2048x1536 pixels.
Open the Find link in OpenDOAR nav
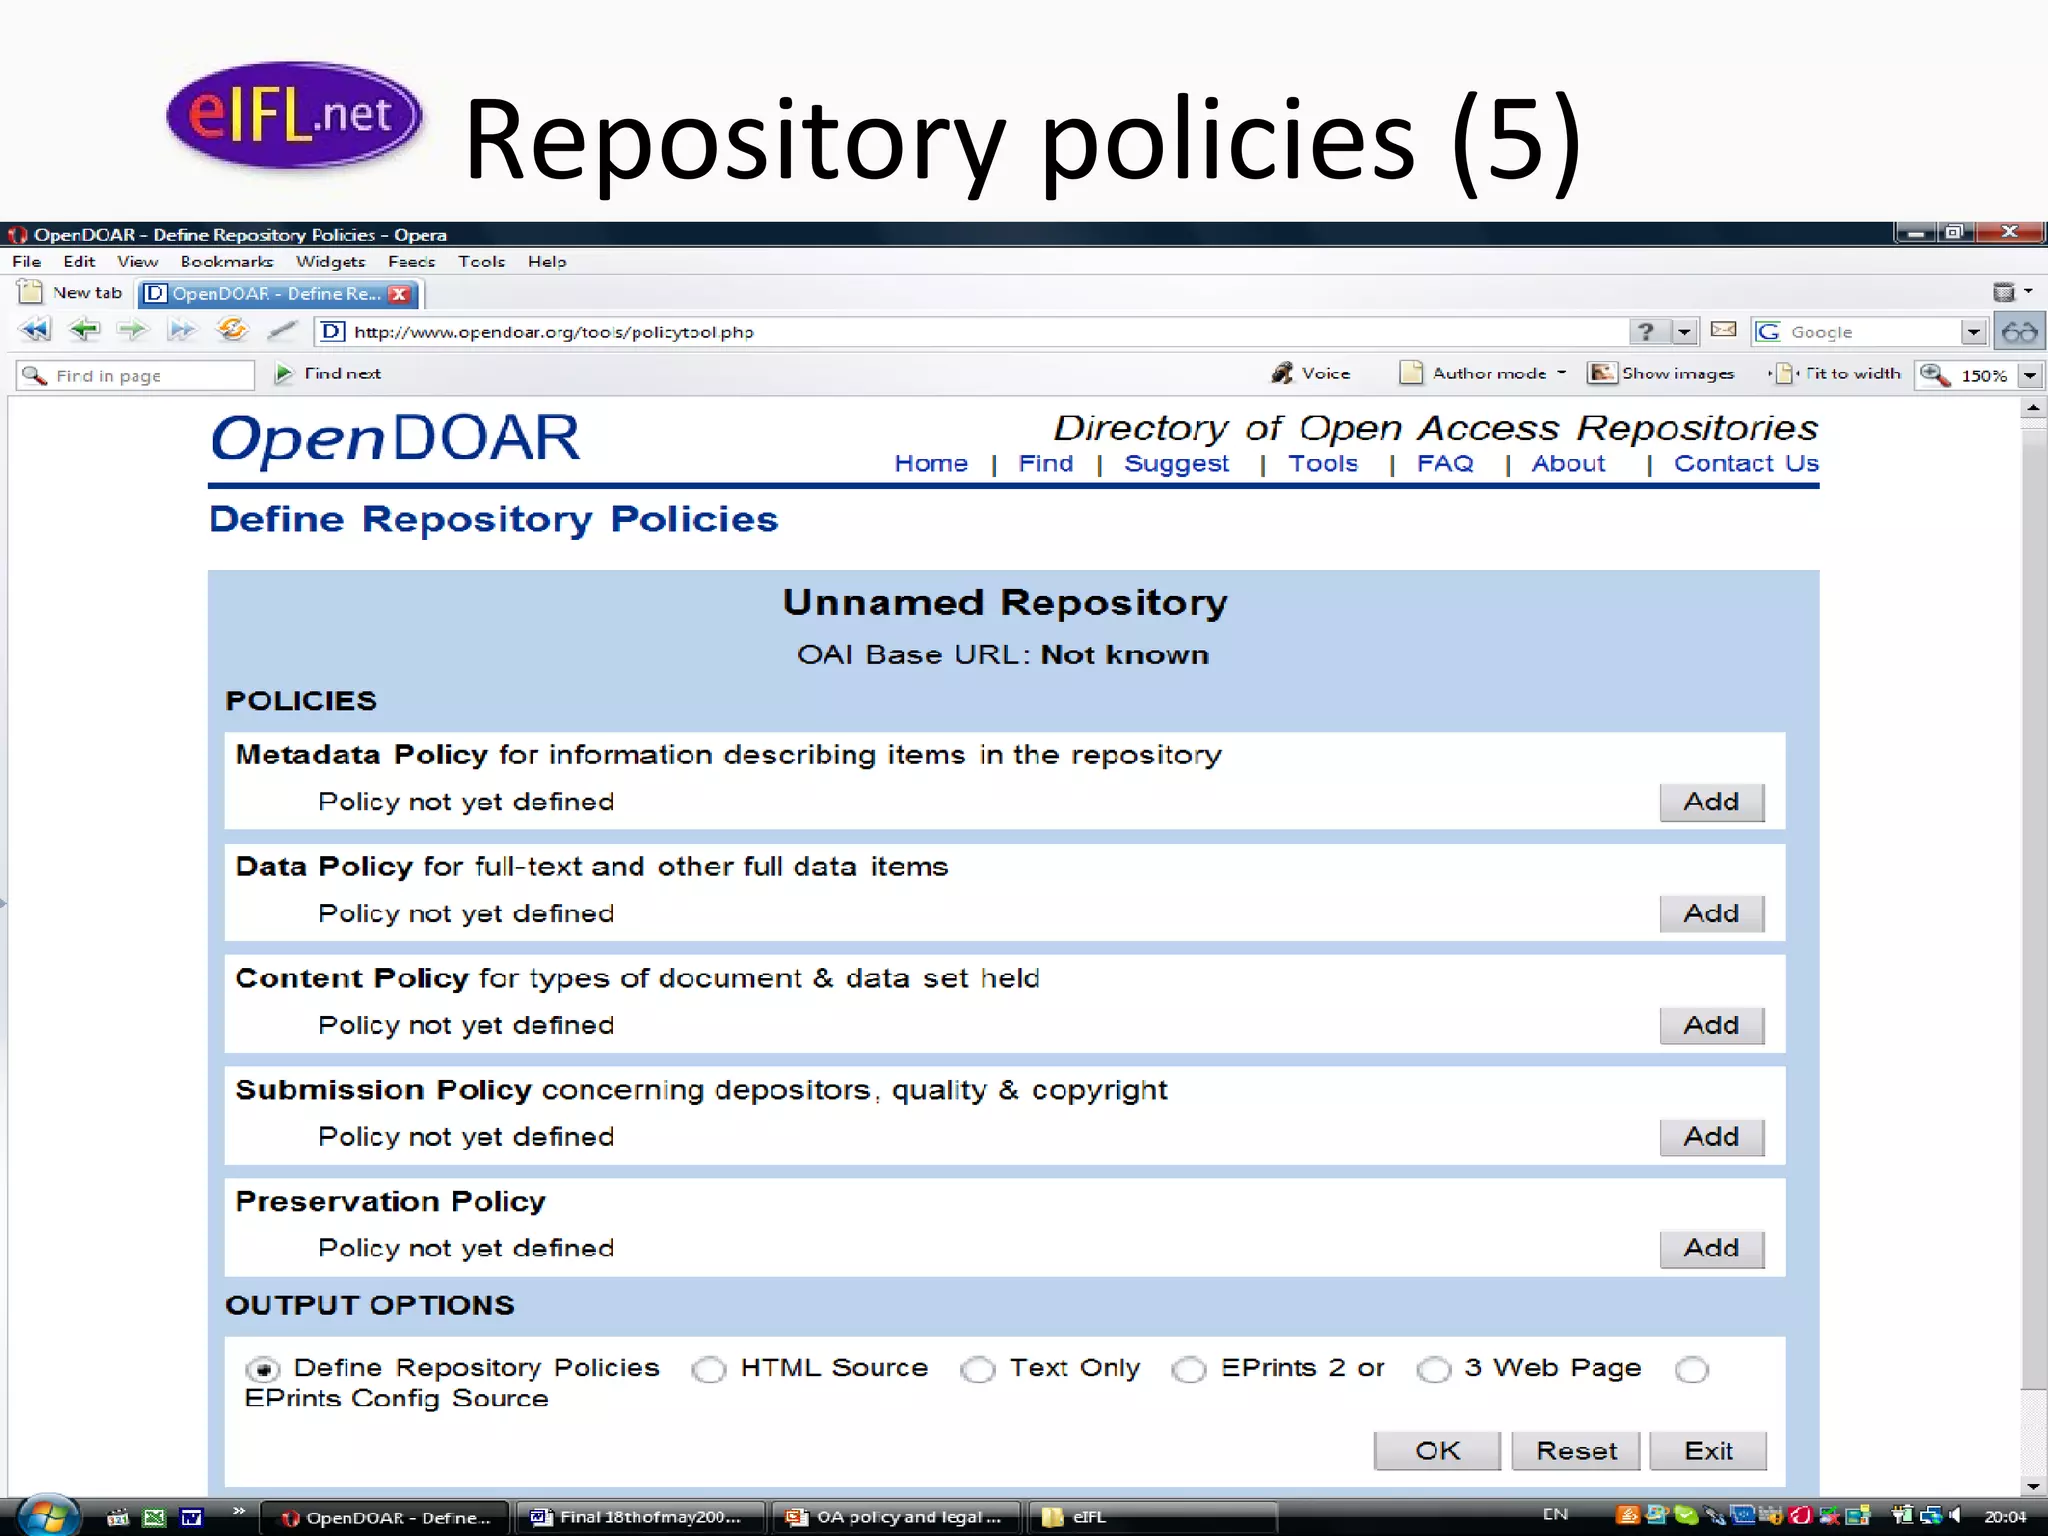tap(1046, 464)
